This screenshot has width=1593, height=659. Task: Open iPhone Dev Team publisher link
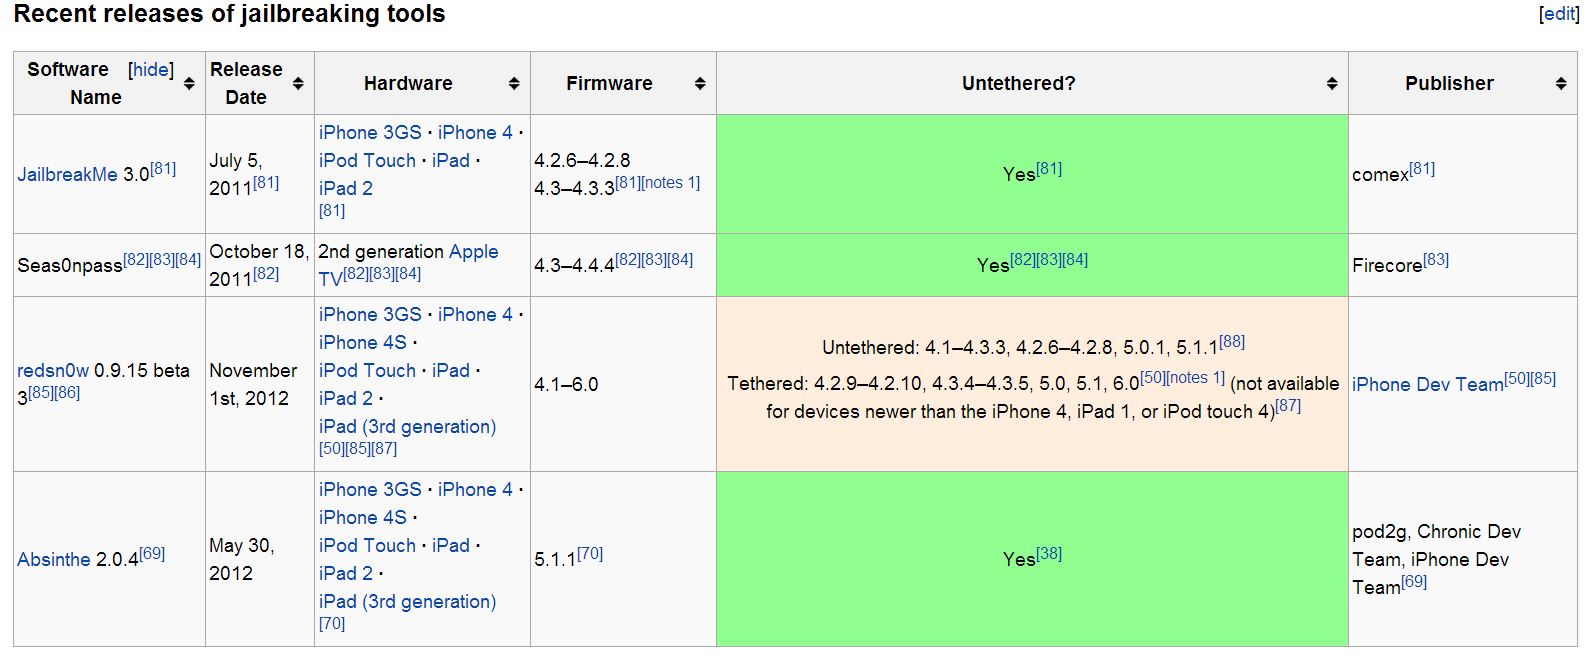click(1427, 384)
